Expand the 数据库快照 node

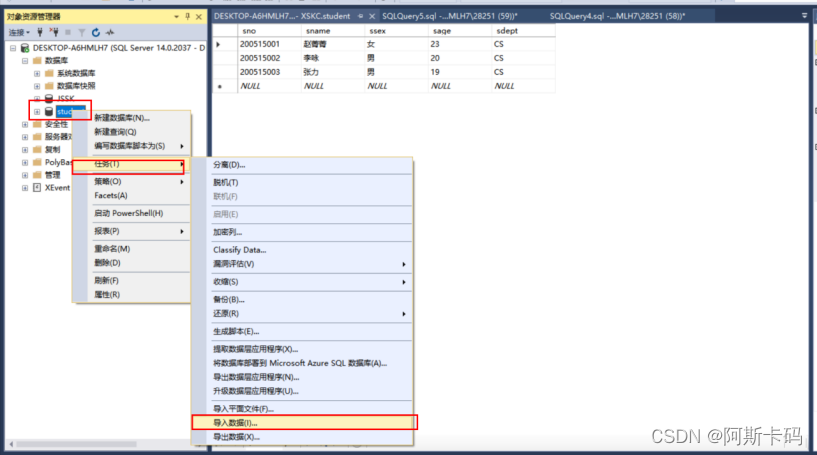tap(37, 85)
